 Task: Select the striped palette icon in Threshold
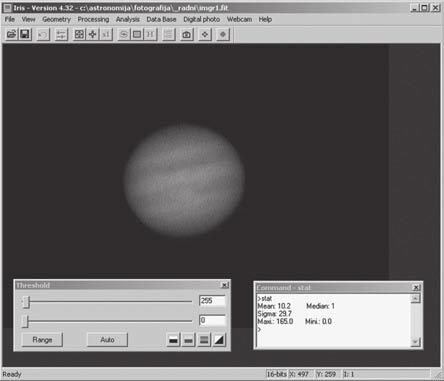tap(204, 340)
